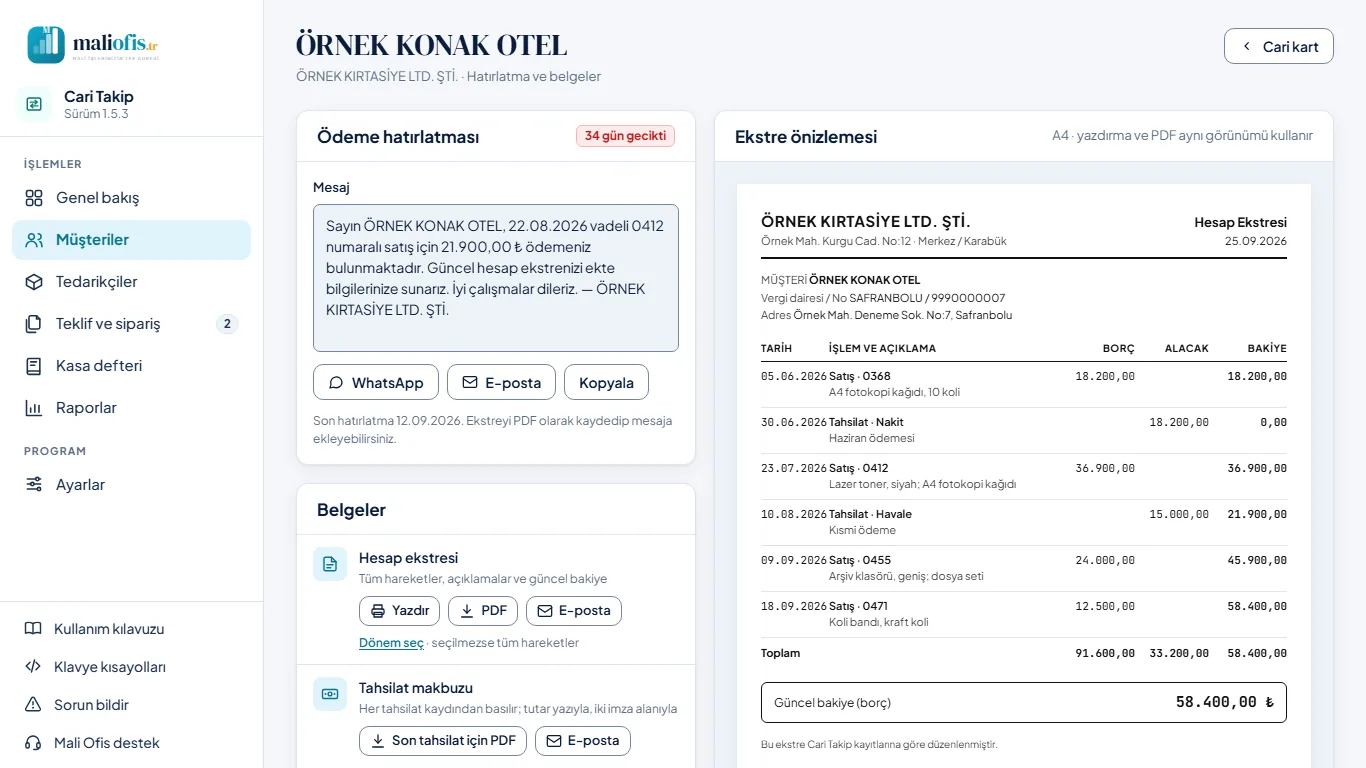Send the reminder via WhatsApp
This screenshot has height=768, width=1366.
pyautogui.click(x=376, y=383)
